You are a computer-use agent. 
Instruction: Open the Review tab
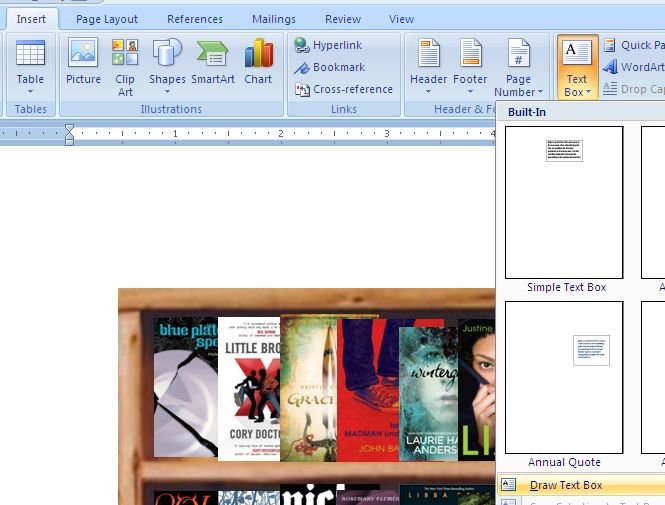click(343, 19)
